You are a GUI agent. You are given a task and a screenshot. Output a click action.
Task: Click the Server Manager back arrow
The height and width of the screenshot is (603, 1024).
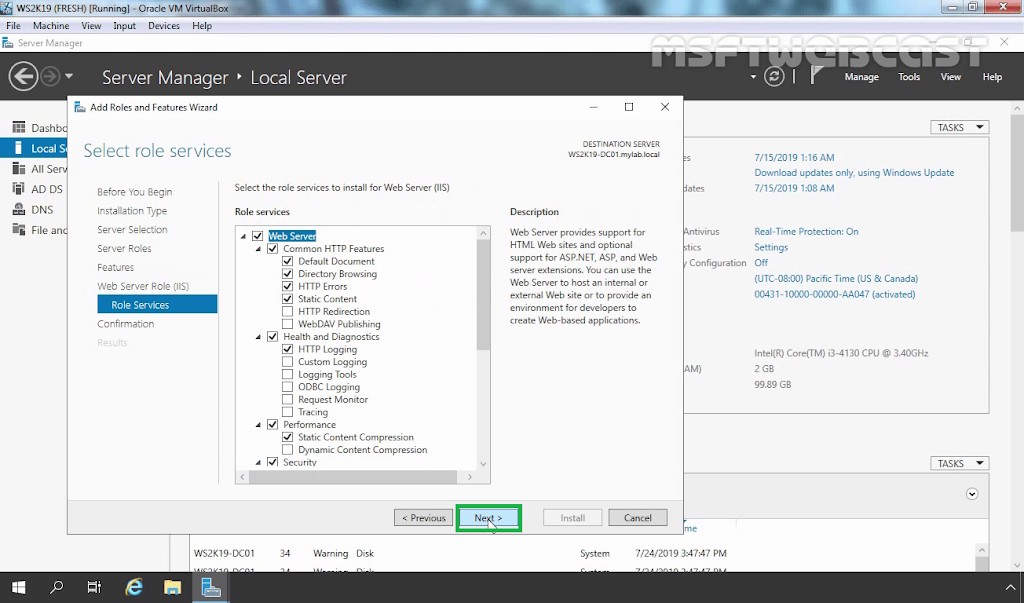(x=23, y=77)
